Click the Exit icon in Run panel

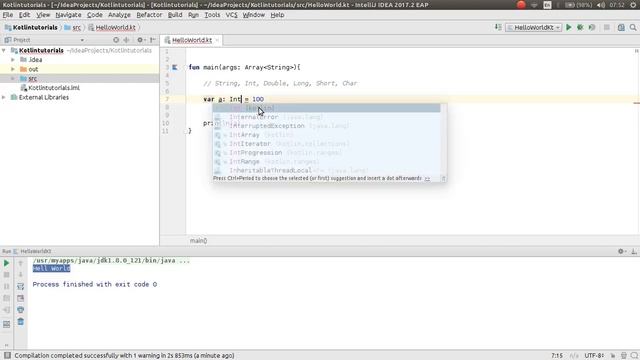coord(7,310)
